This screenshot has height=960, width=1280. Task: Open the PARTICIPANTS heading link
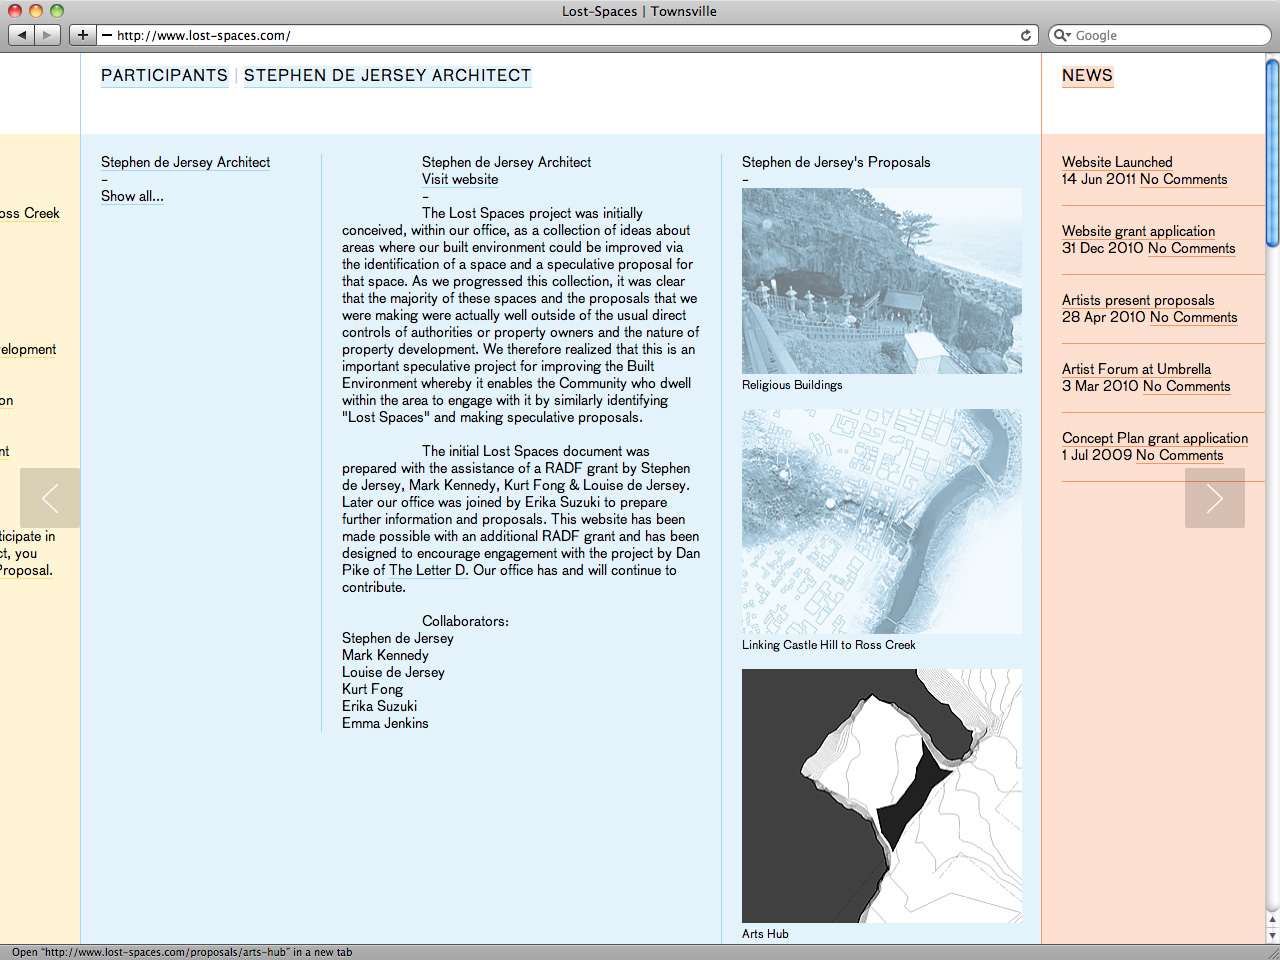[164, 76]
